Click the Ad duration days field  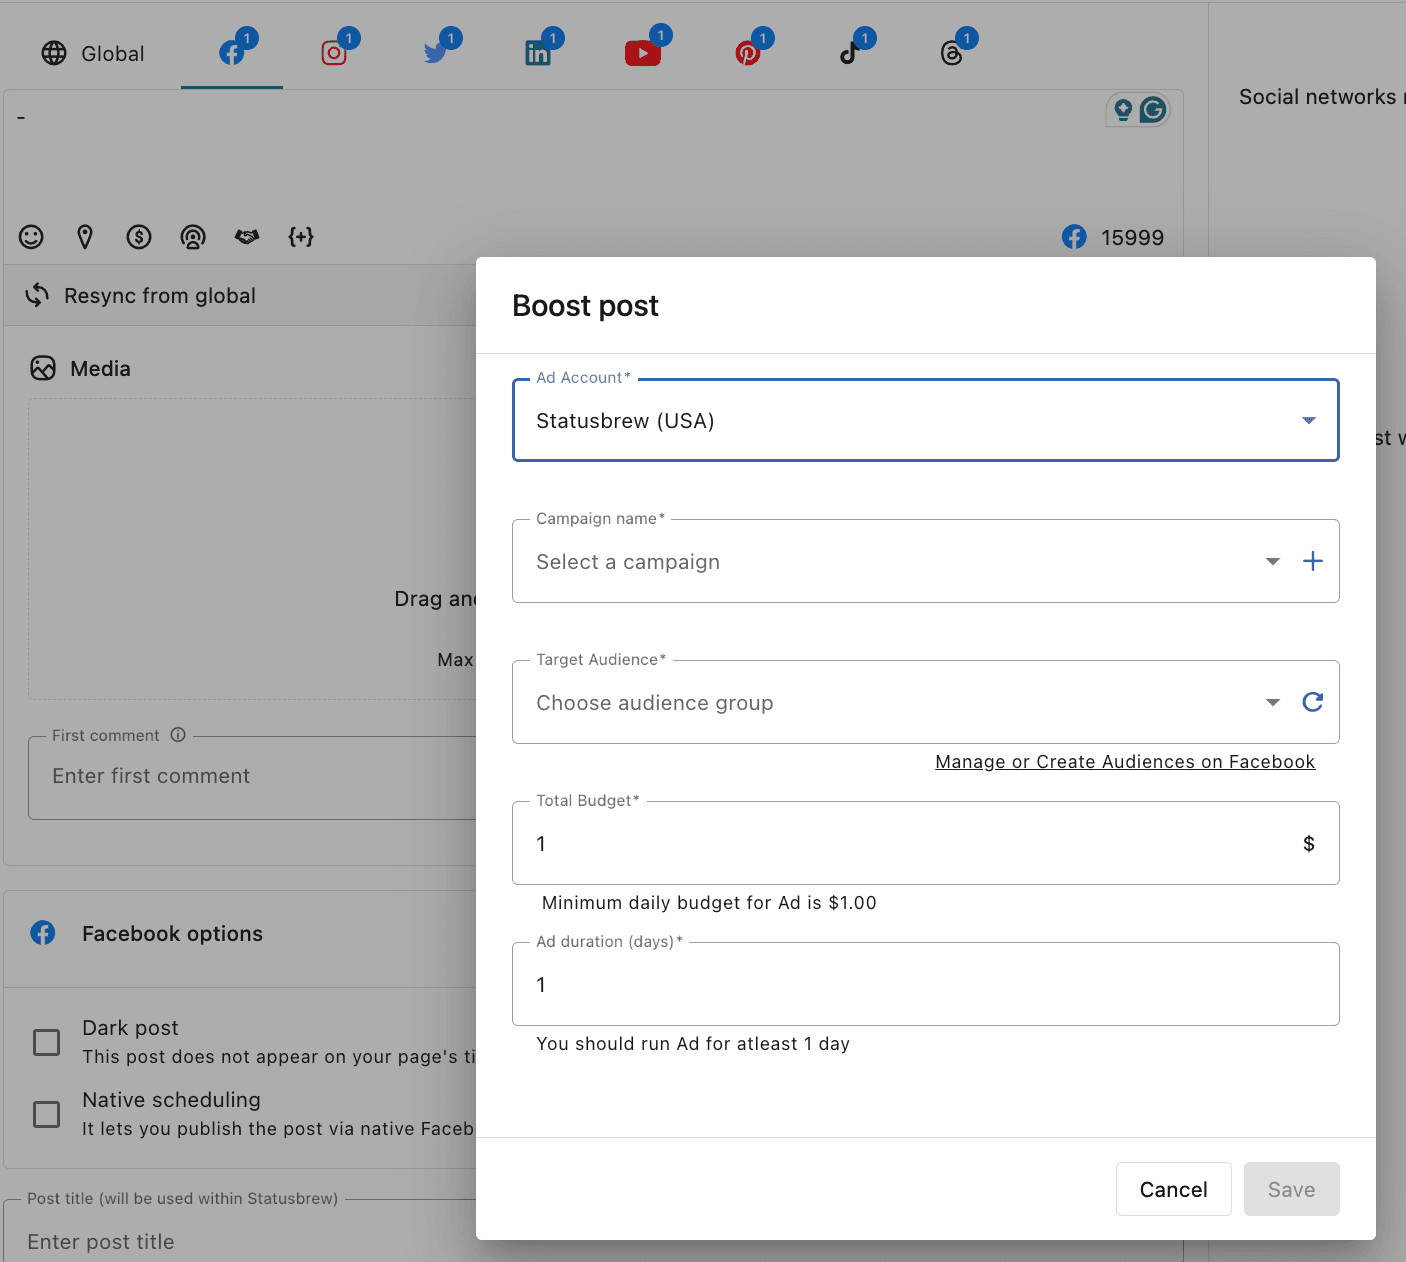(x=926, y=984)
